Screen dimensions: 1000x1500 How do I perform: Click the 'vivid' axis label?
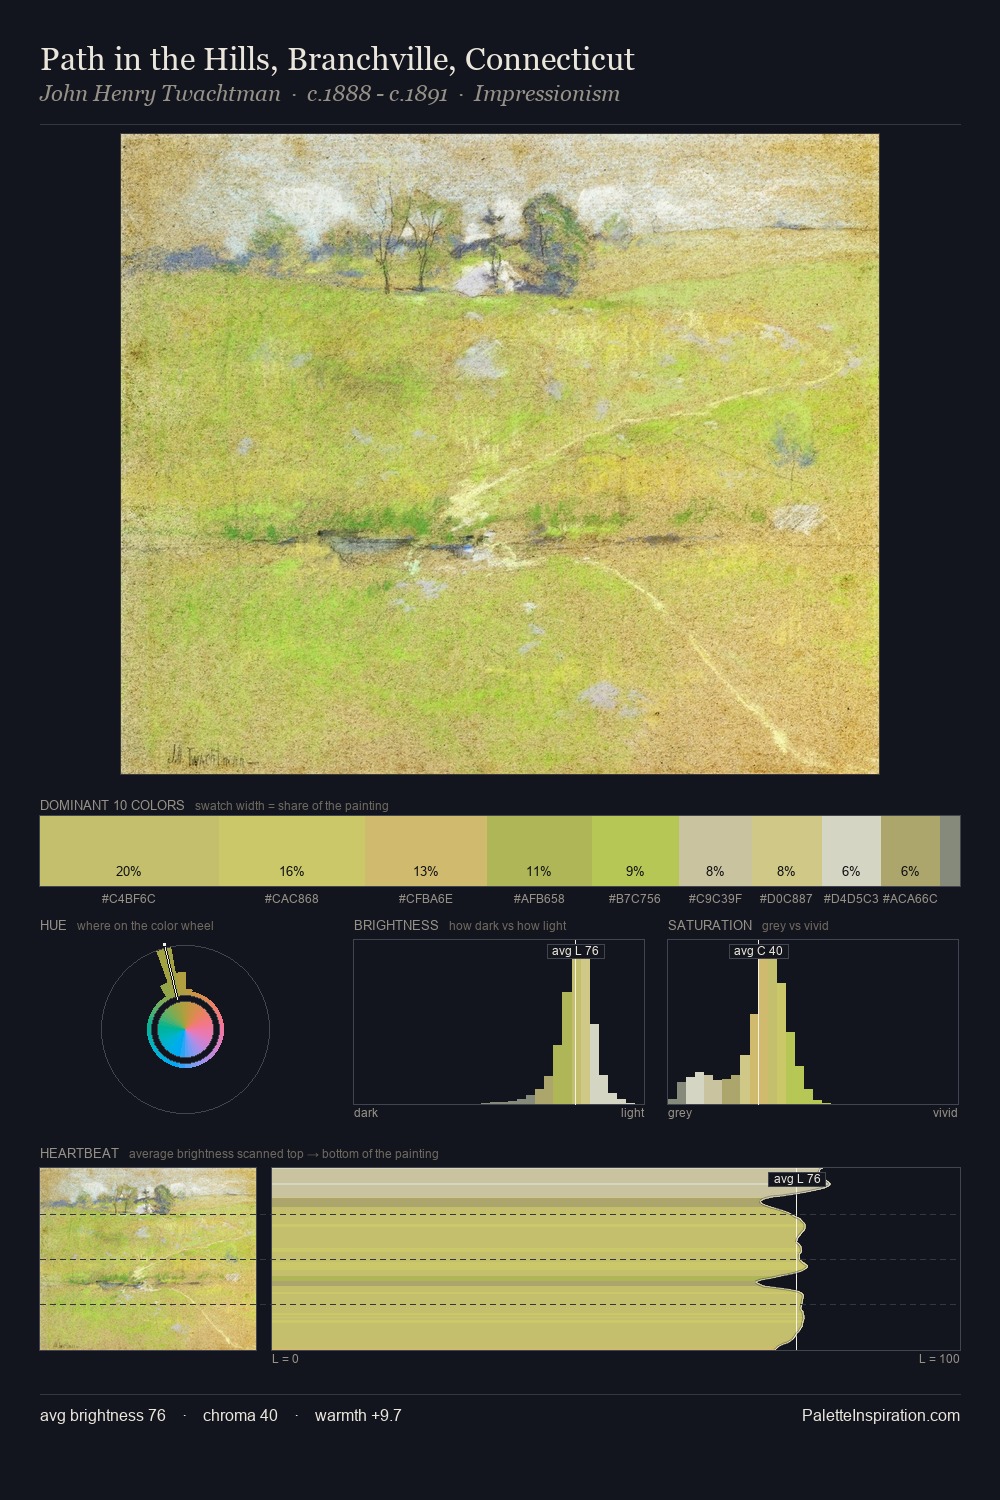(945, 1113)
